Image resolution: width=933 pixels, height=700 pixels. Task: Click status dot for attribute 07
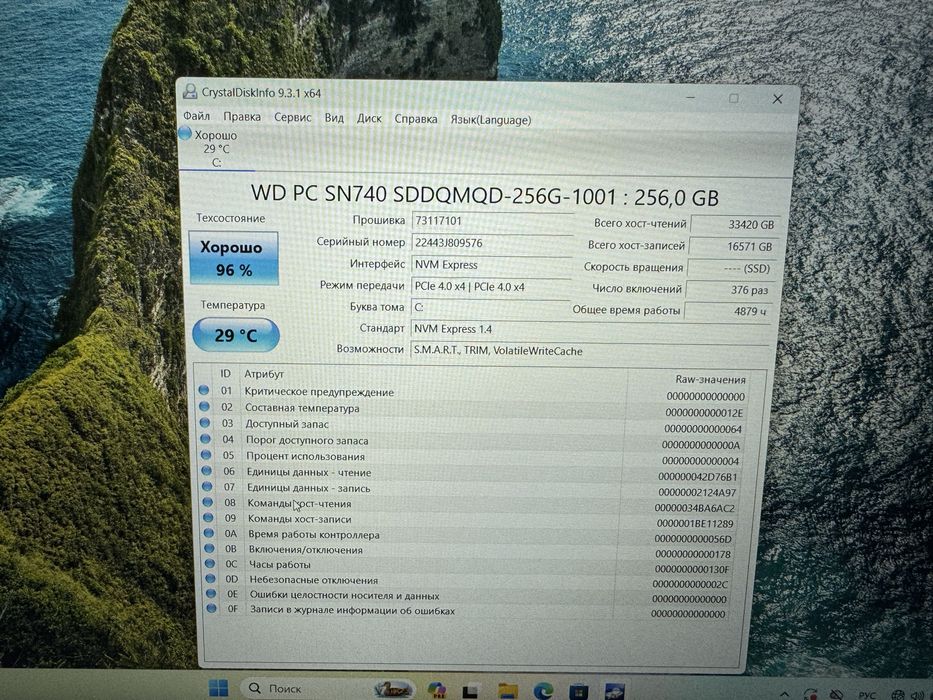tap(207, 486)
